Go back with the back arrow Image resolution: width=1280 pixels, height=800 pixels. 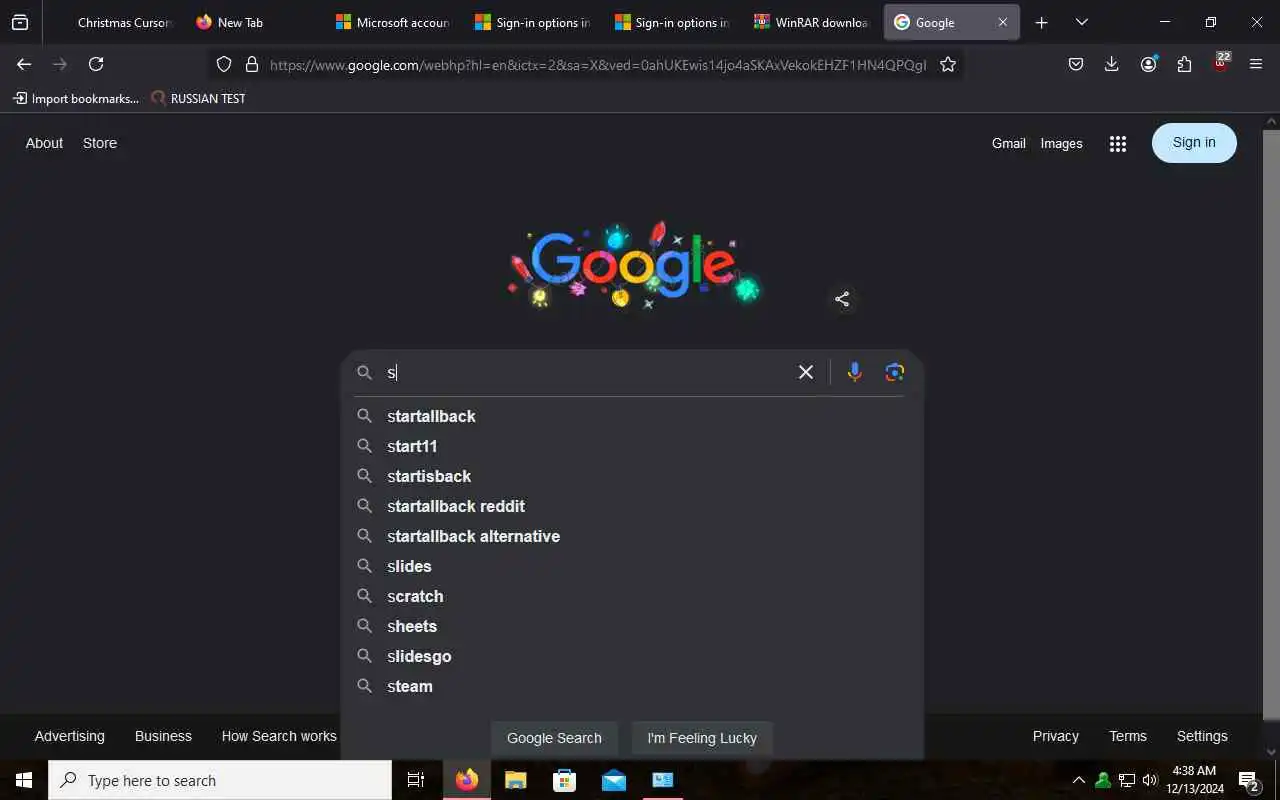click(x=24, y=64)
